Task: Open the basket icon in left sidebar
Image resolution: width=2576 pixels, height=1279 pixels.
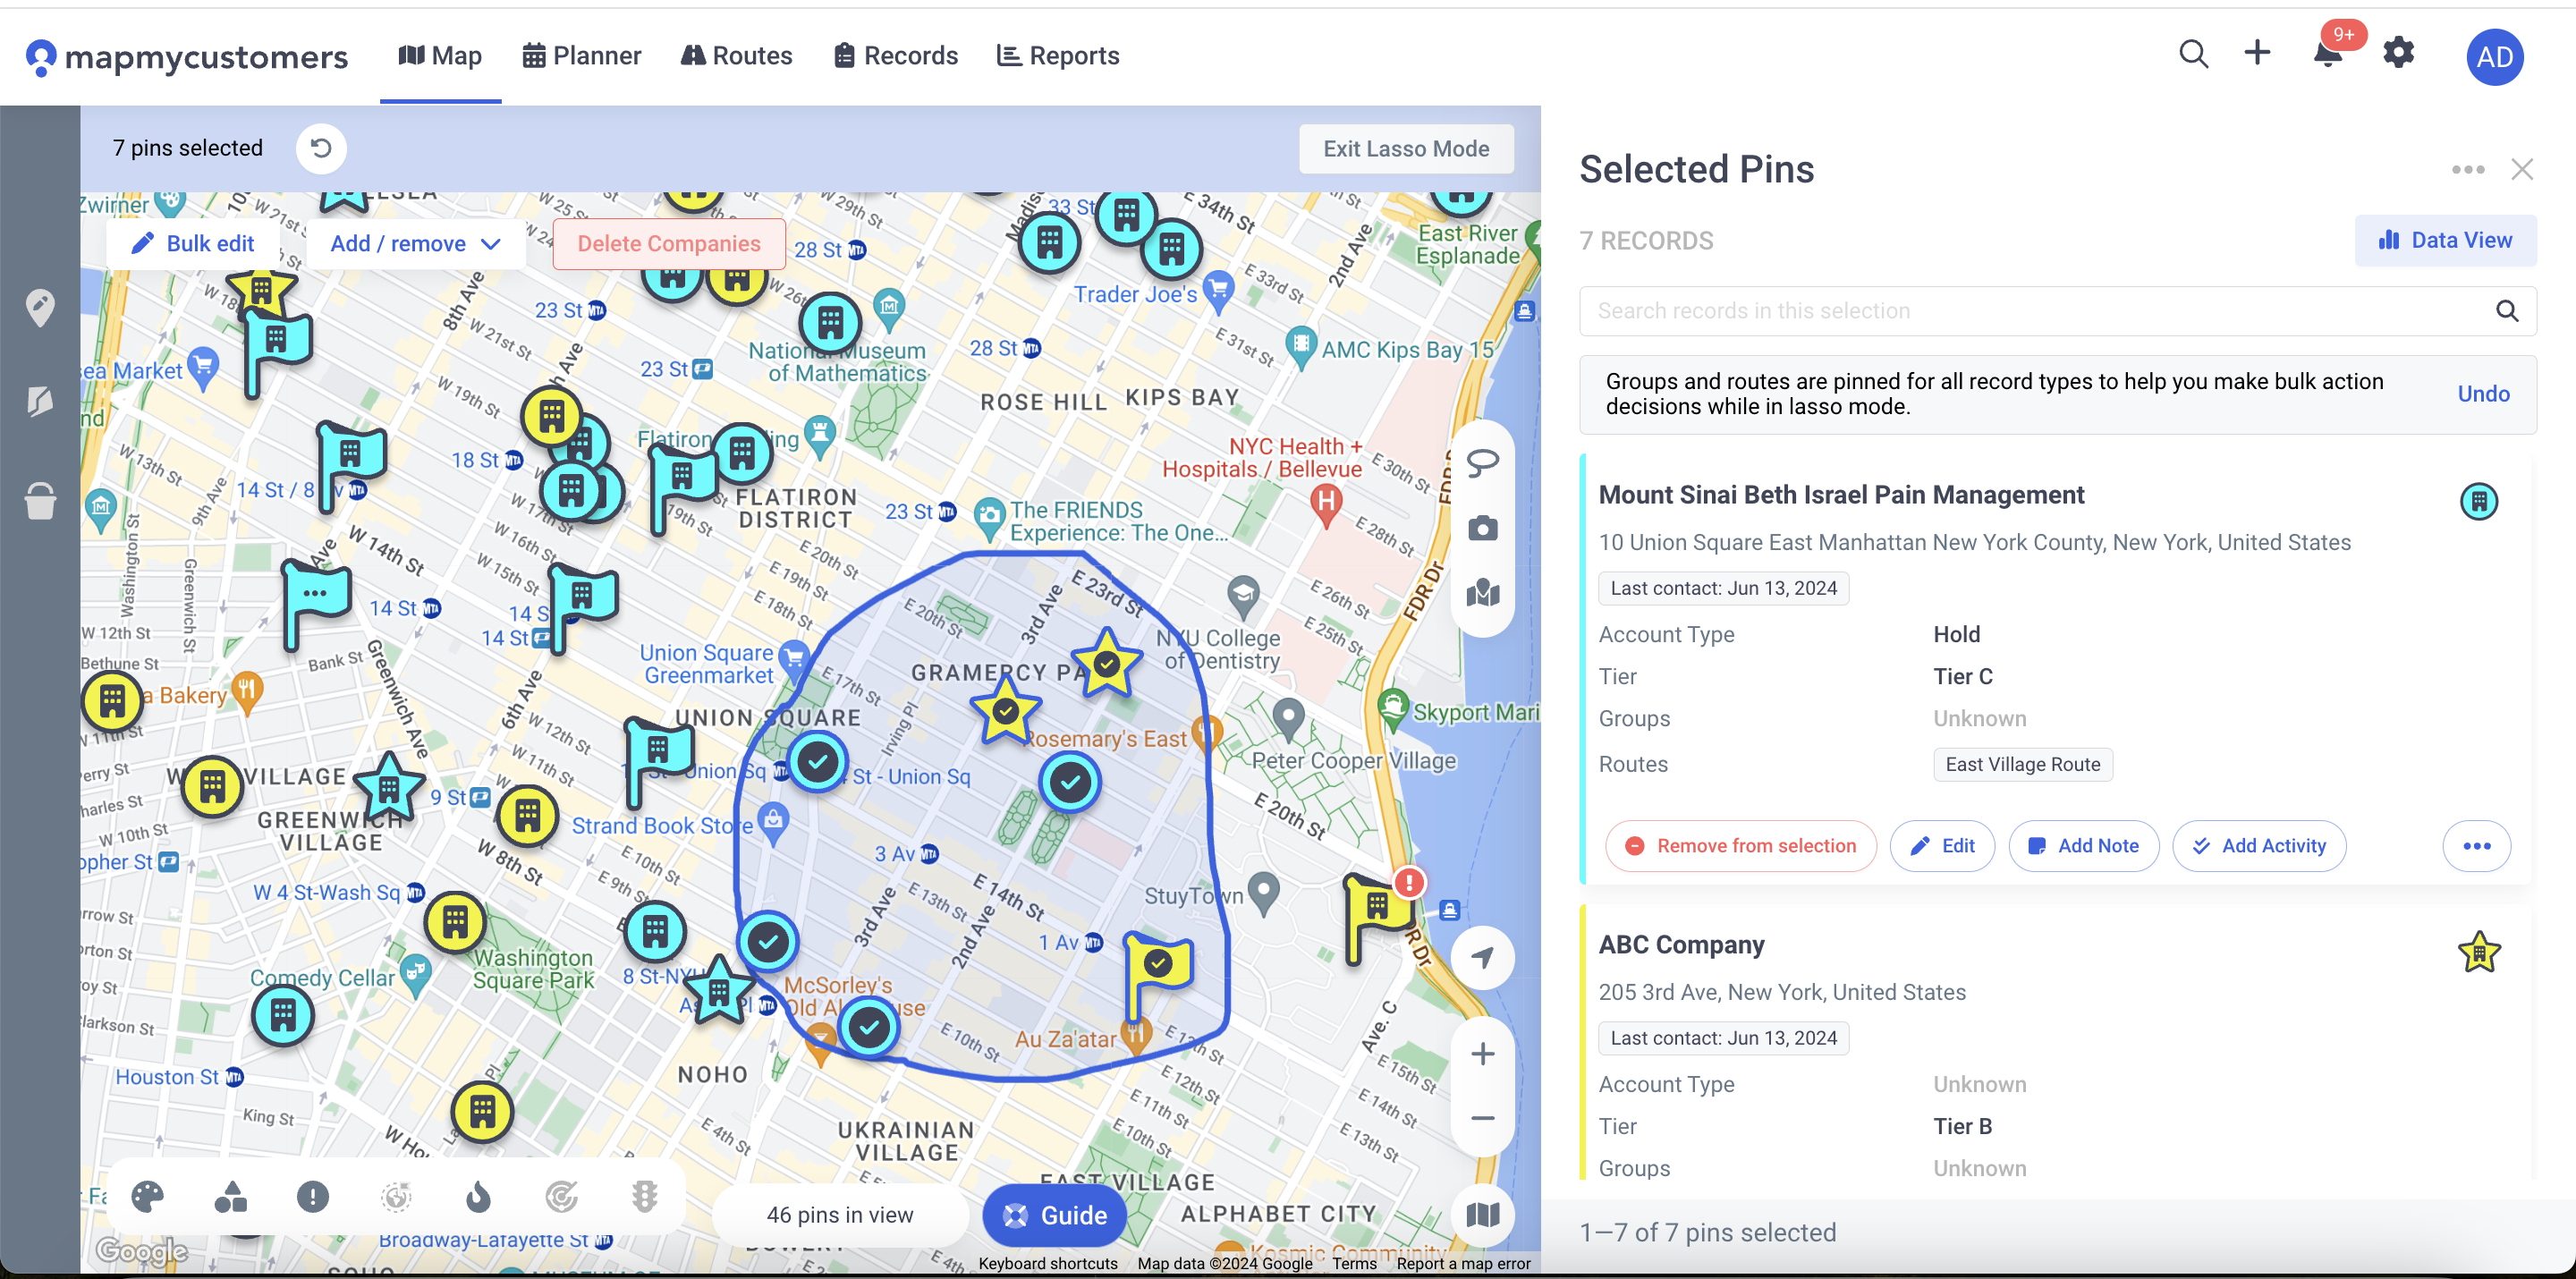Action: tap(40, 501)
